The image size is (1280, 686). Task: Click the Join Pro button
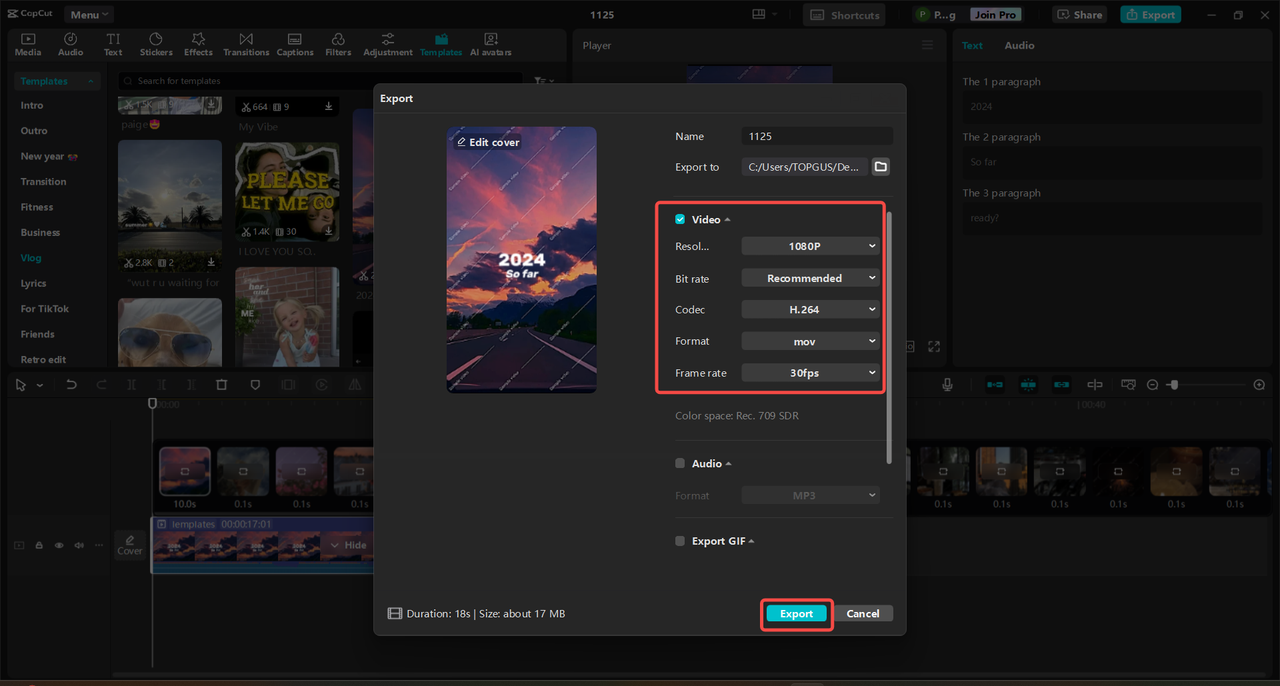coord(995,15)
